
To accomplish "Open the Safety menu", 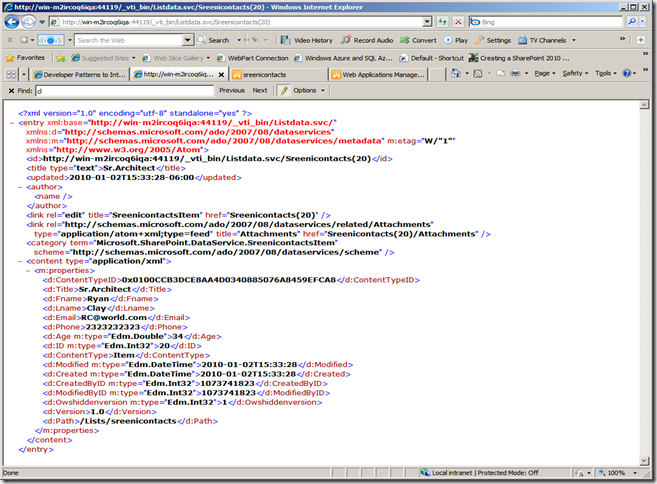I will [575, 73].
